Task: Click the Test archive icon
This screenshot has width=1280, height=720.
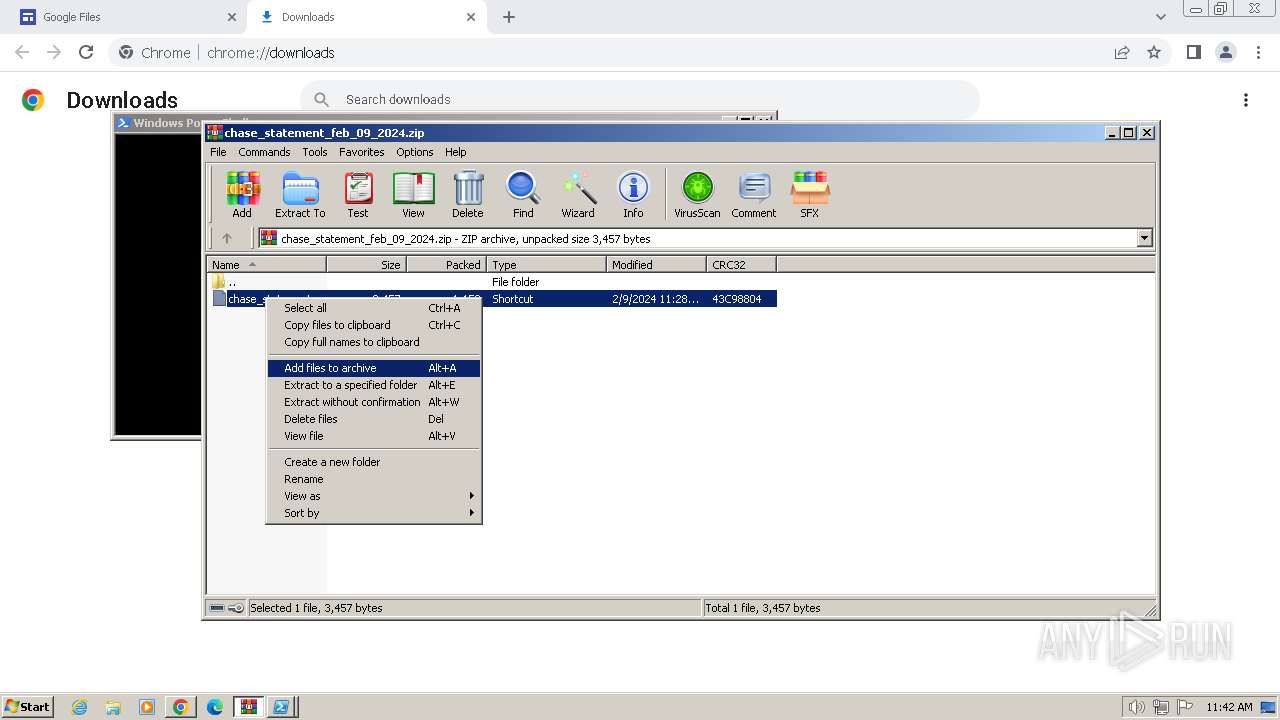Action: tap(358, 194)
